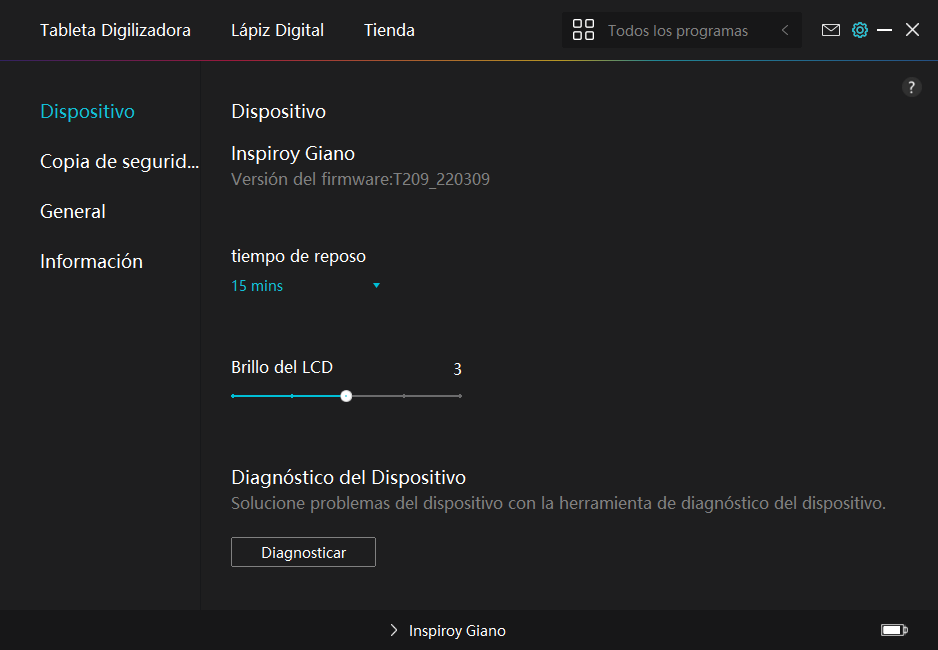Click the Brillo del LCD slider handle
This screenshot has height=650, width=938.
point(346,396)
